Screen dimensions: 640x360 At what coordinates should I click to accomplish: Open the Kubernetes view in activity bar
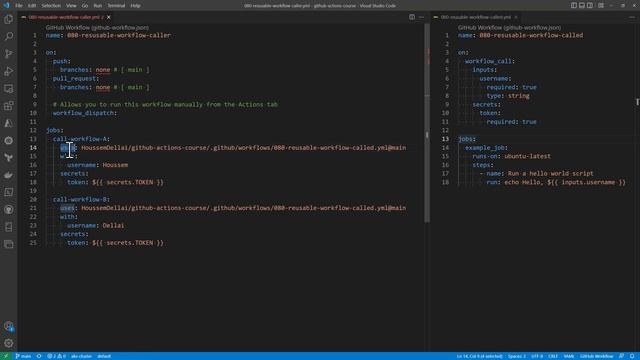coord(9,140)
